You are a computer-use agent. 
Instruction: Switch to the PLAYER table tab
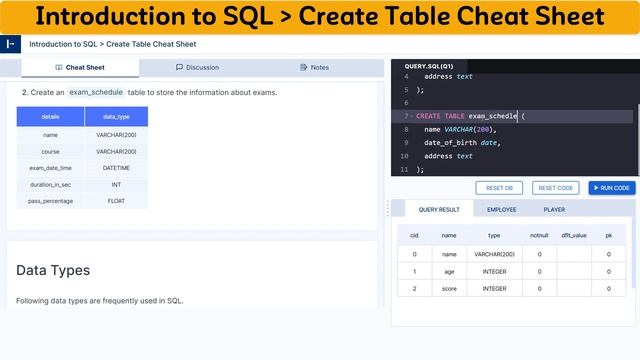554,209
